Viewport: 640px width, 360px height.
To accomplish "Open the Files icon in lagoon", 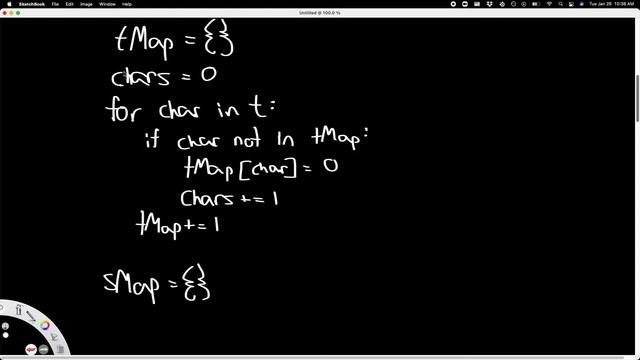I will (60, 349).
